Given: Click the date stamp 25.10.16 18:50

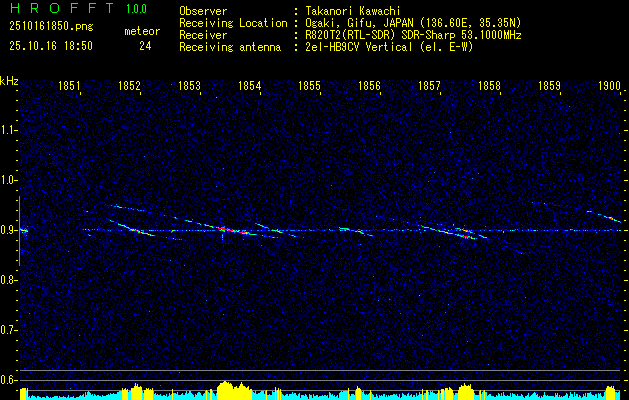Looking at the screenshot, I should (51, 46).
